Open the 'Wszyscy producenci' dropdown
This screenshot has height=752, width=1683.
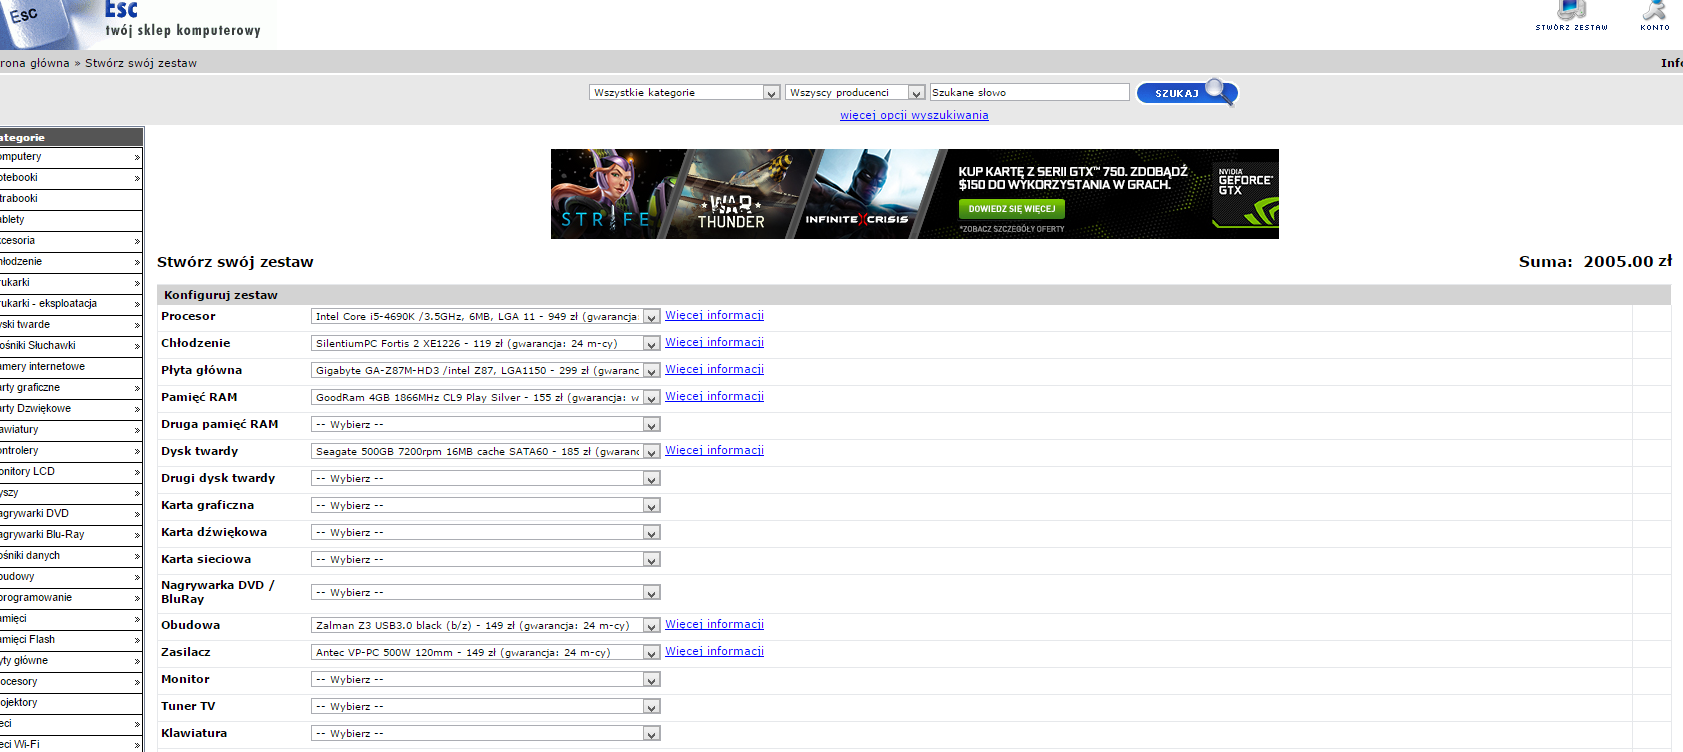[x=855, y=92]
